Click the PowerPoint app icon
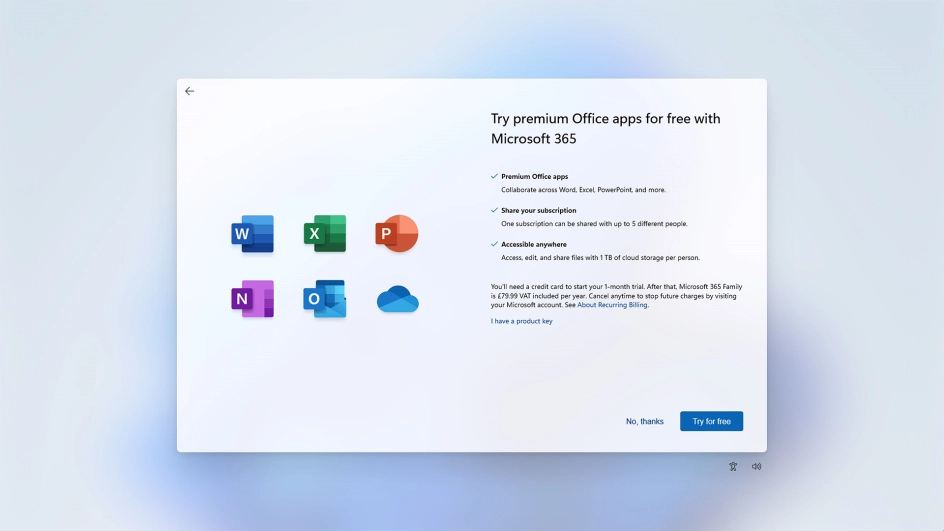This screenshot has width=944, height=531. (397, 234)
